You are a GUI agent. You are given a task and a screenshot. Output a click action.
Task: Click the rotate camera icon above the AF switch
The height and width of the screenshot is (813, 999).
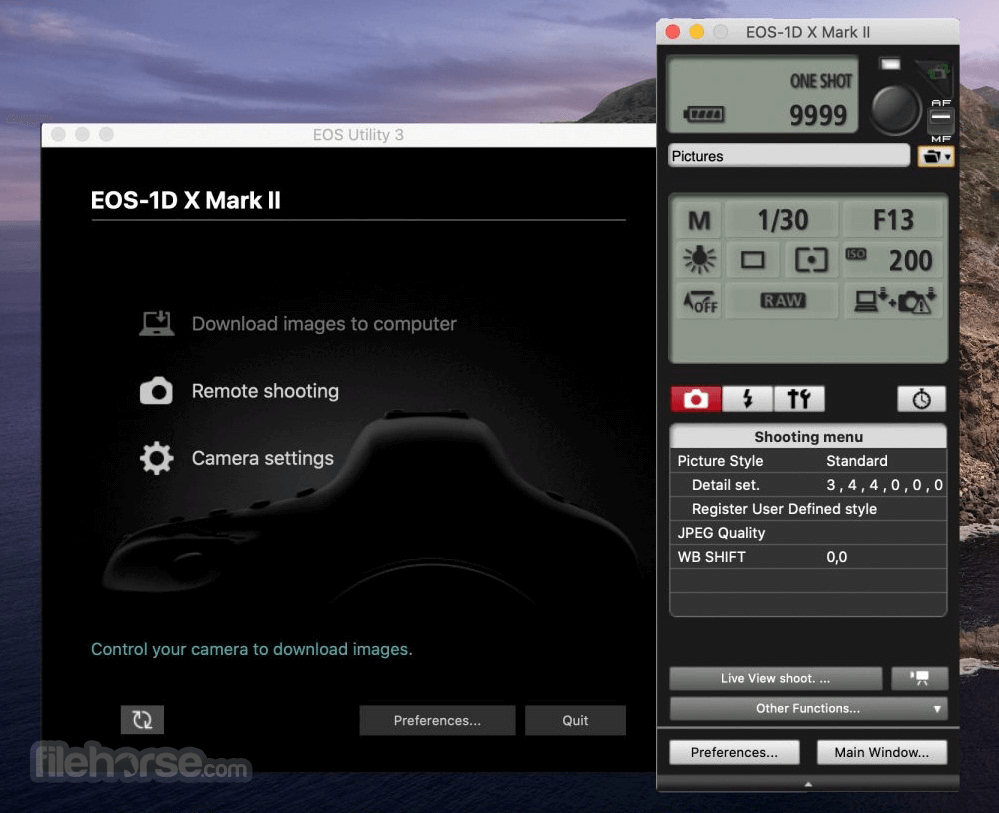937,73
